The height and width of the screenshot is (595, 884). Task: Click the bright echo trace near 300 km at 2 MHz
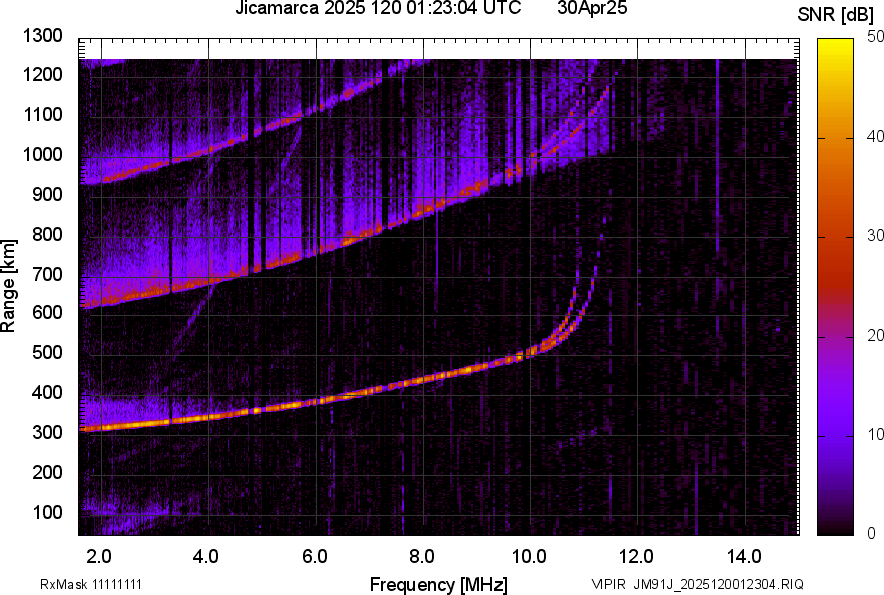(101, 427)
